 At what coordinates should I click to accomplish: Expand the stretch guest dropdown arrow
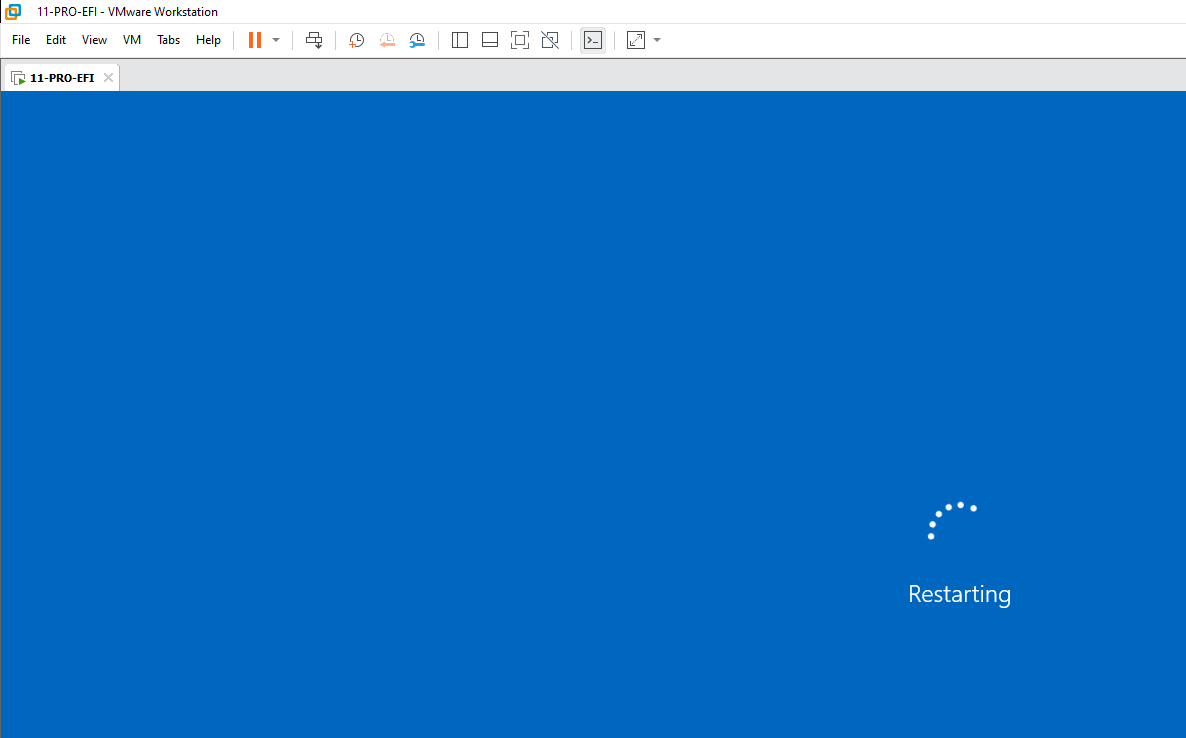(x=657, y=40)
